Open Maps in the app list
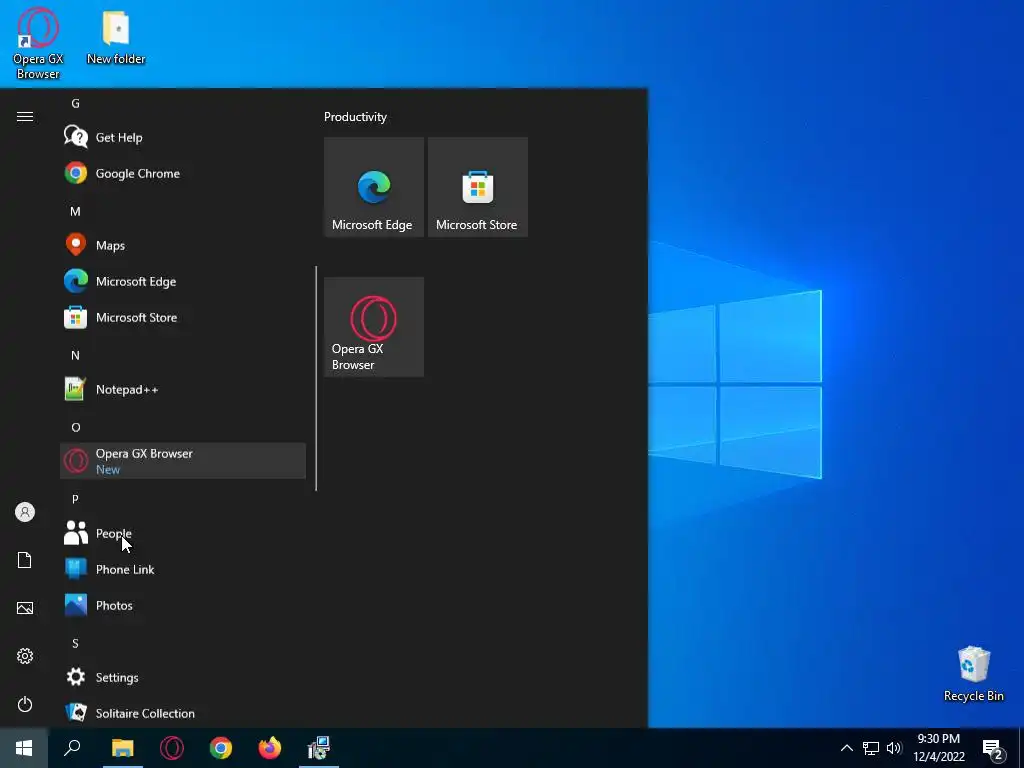This screenshot has height=768, width=1024. pos(183,245)
